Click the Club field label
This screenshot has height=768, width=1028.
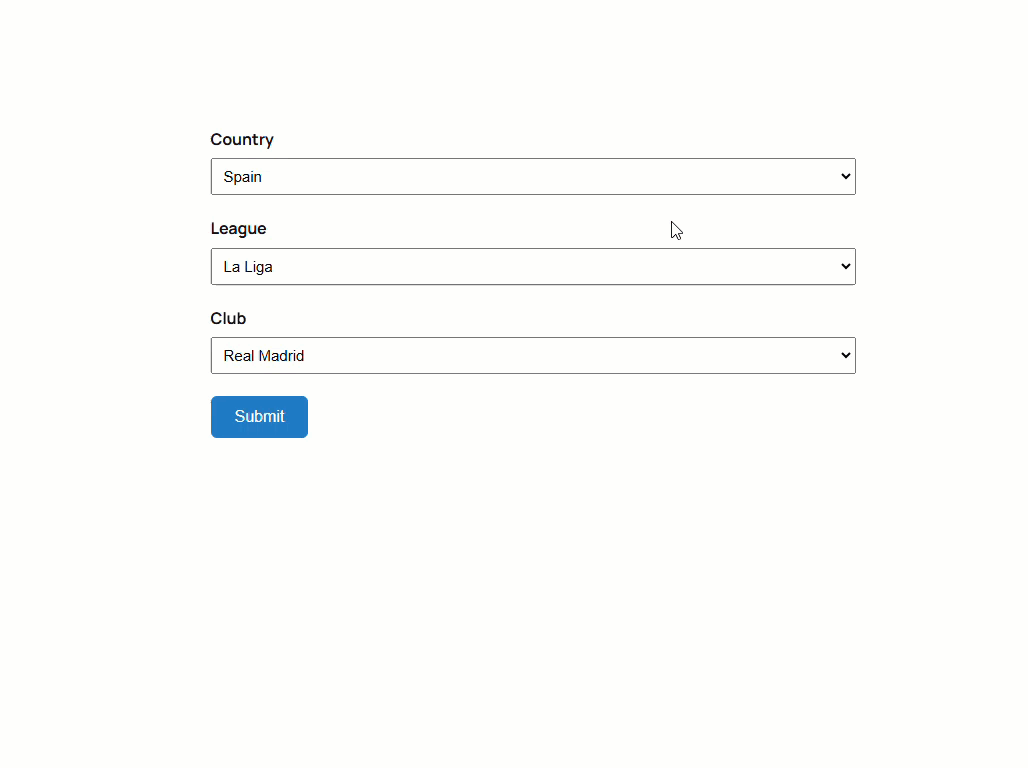point(228,318)
